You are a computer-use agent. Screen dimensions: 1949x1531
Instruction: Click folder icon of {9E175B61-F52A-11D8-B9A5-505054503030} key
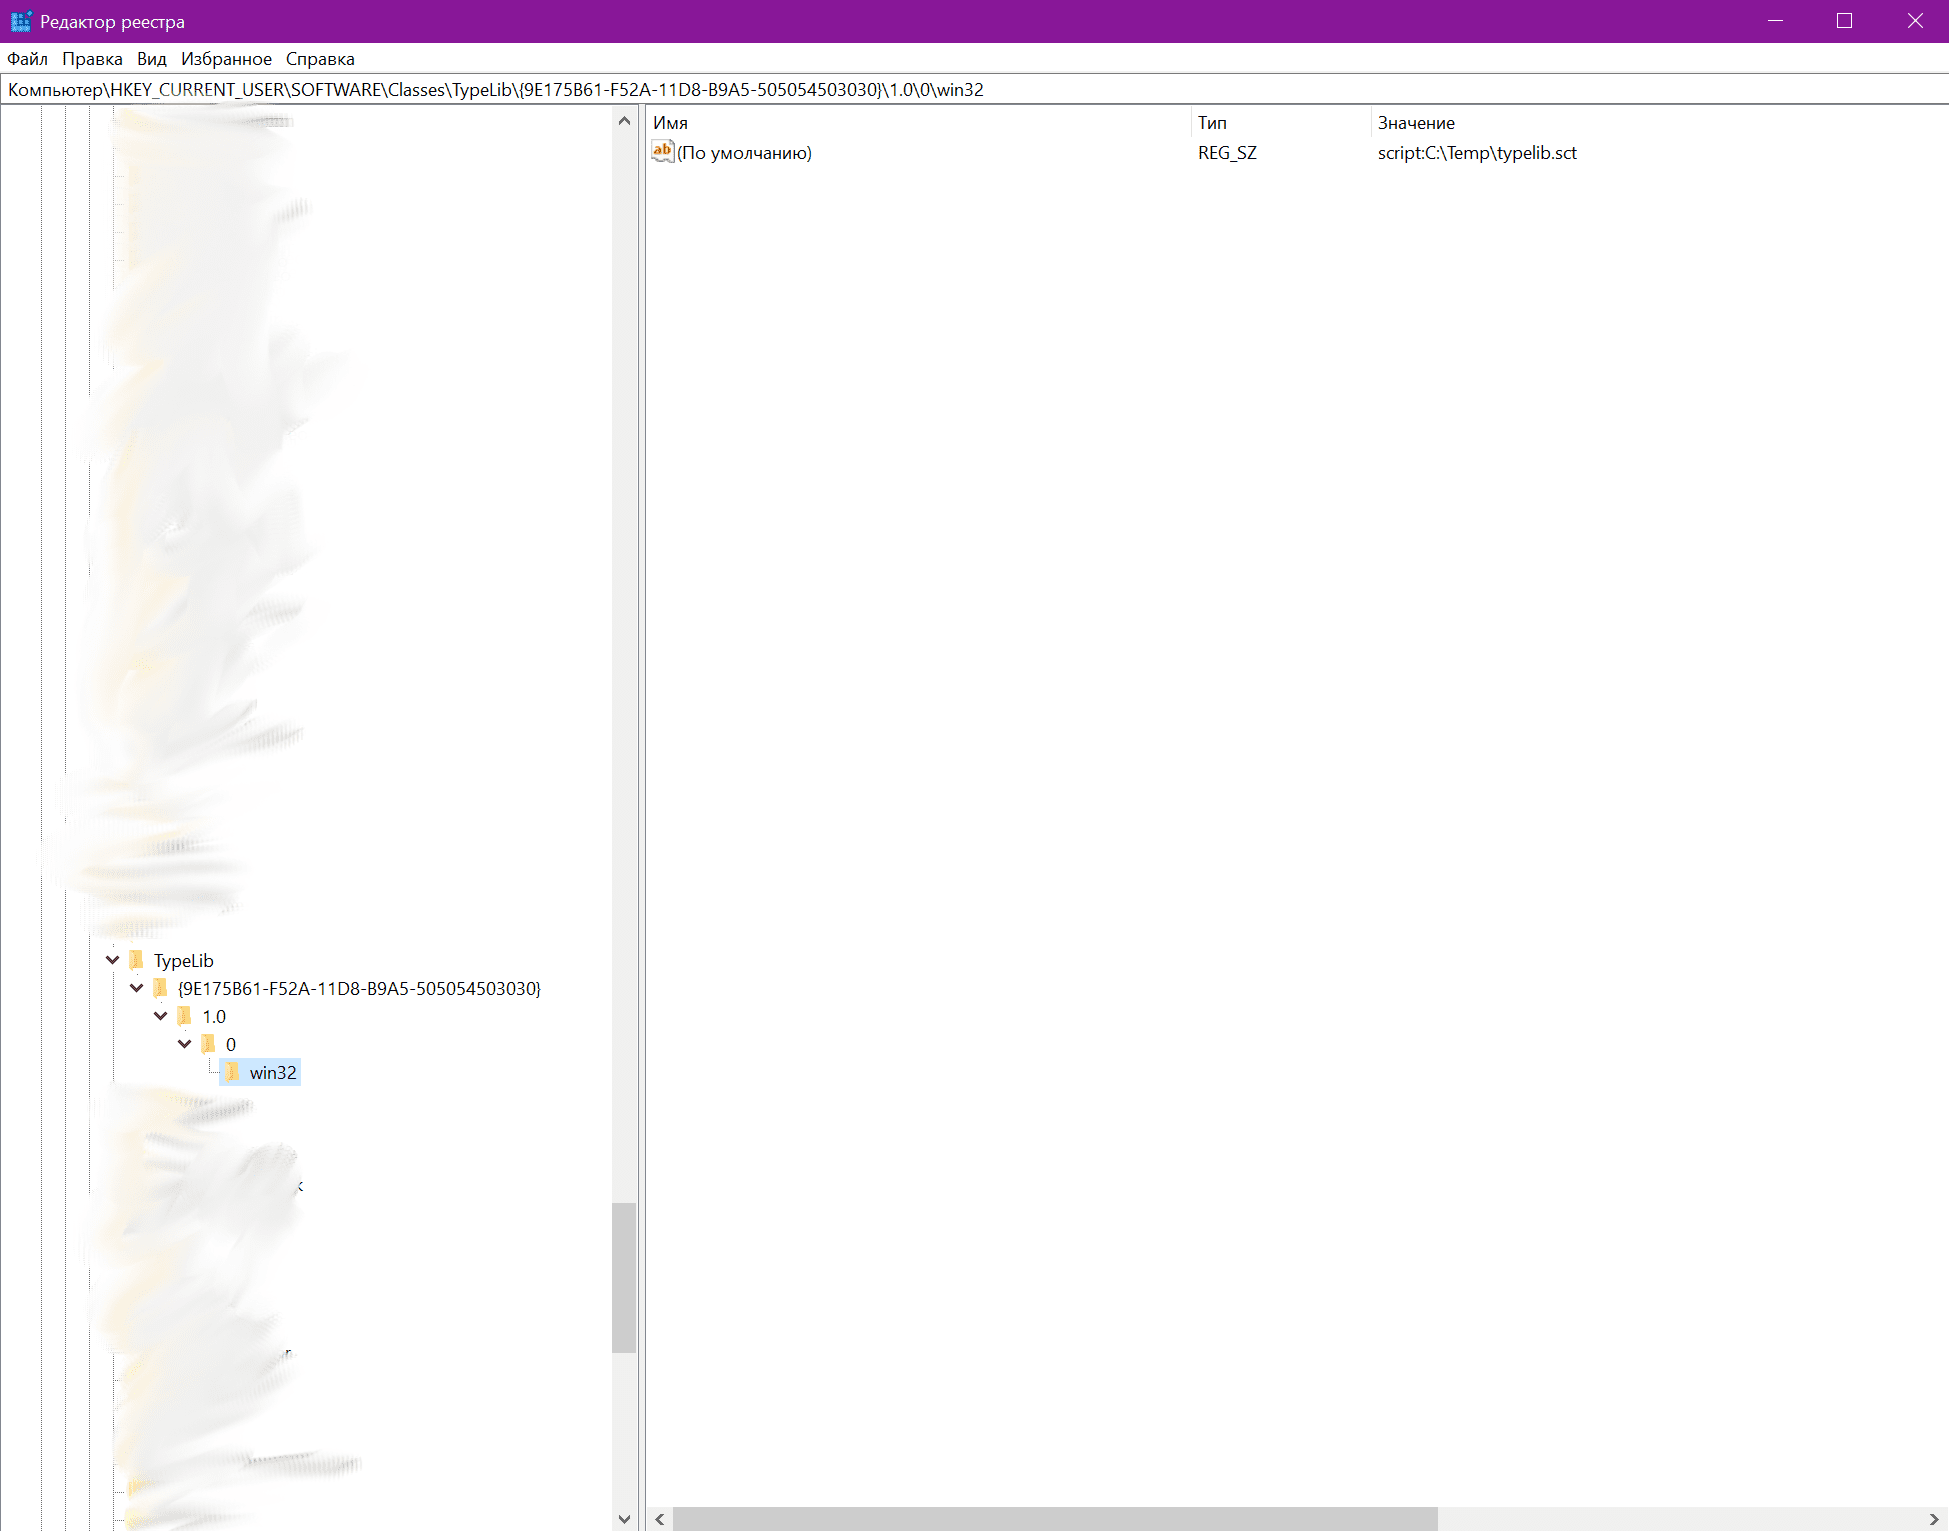tap(161, 988)
